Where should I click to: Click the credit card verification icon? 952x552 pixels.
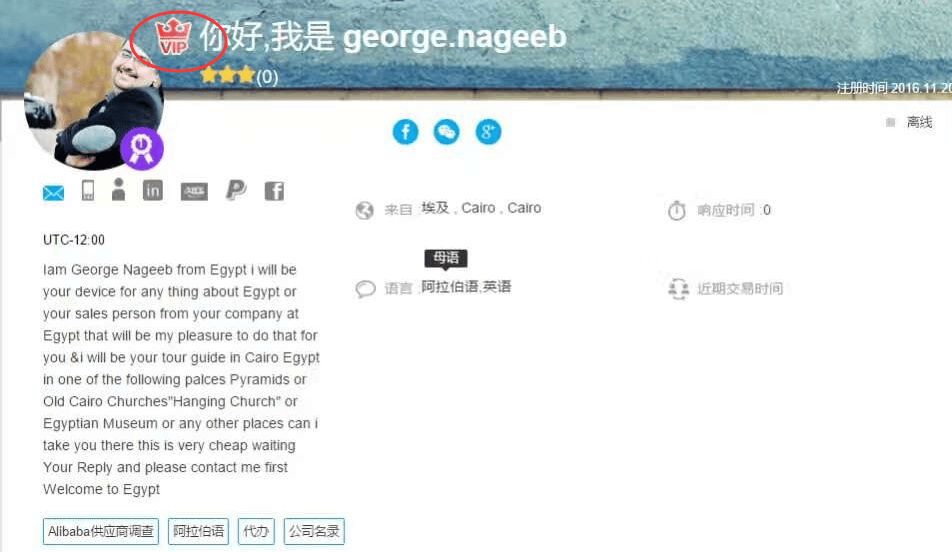(194, 192)
